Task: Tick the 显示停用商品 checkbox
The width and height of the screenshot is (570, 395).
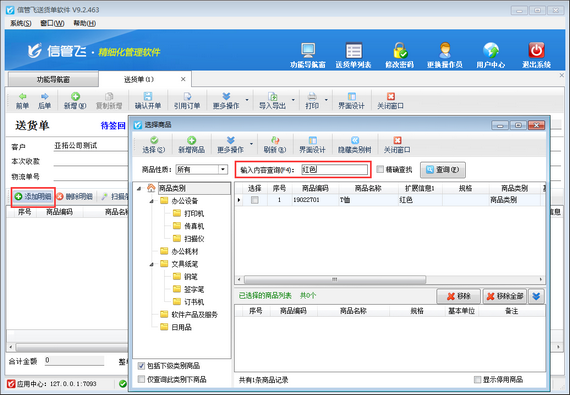Action: (477, 380)
